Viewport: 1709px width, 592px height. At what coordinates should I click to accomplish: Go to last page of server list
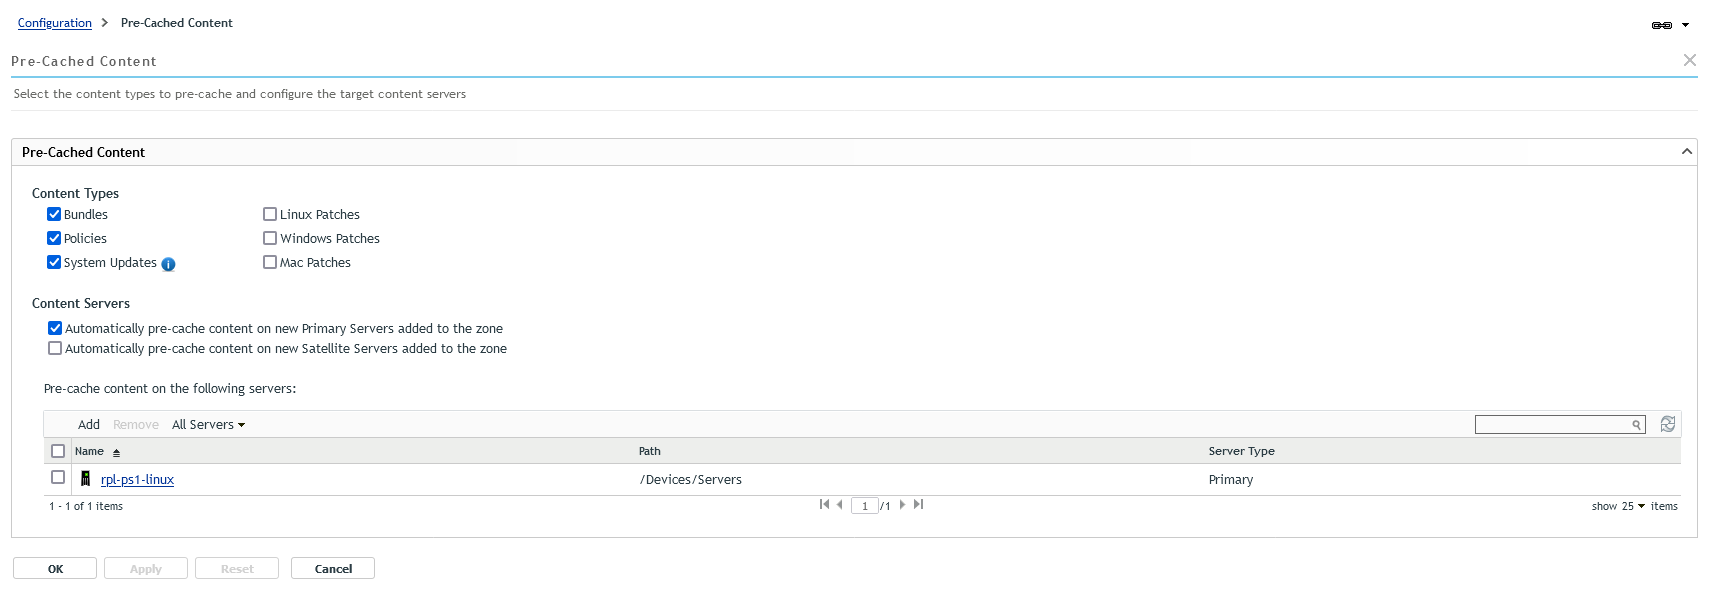[x=918, y=504]
